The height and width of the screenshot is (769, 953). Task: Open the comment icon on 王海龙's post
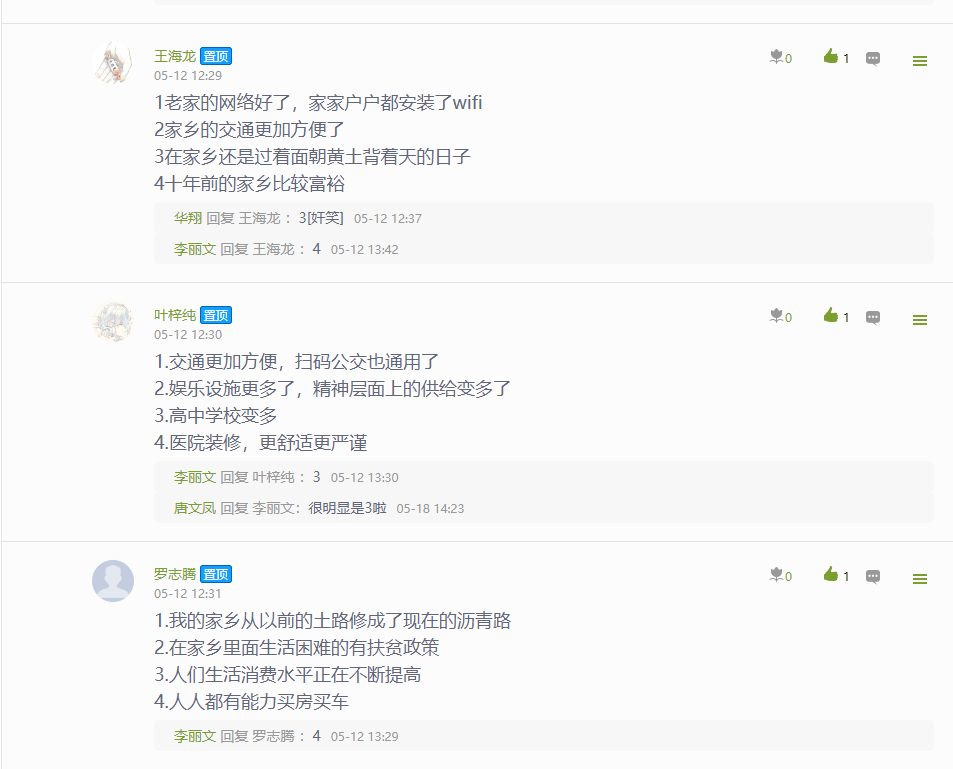[x=873, y=58]
